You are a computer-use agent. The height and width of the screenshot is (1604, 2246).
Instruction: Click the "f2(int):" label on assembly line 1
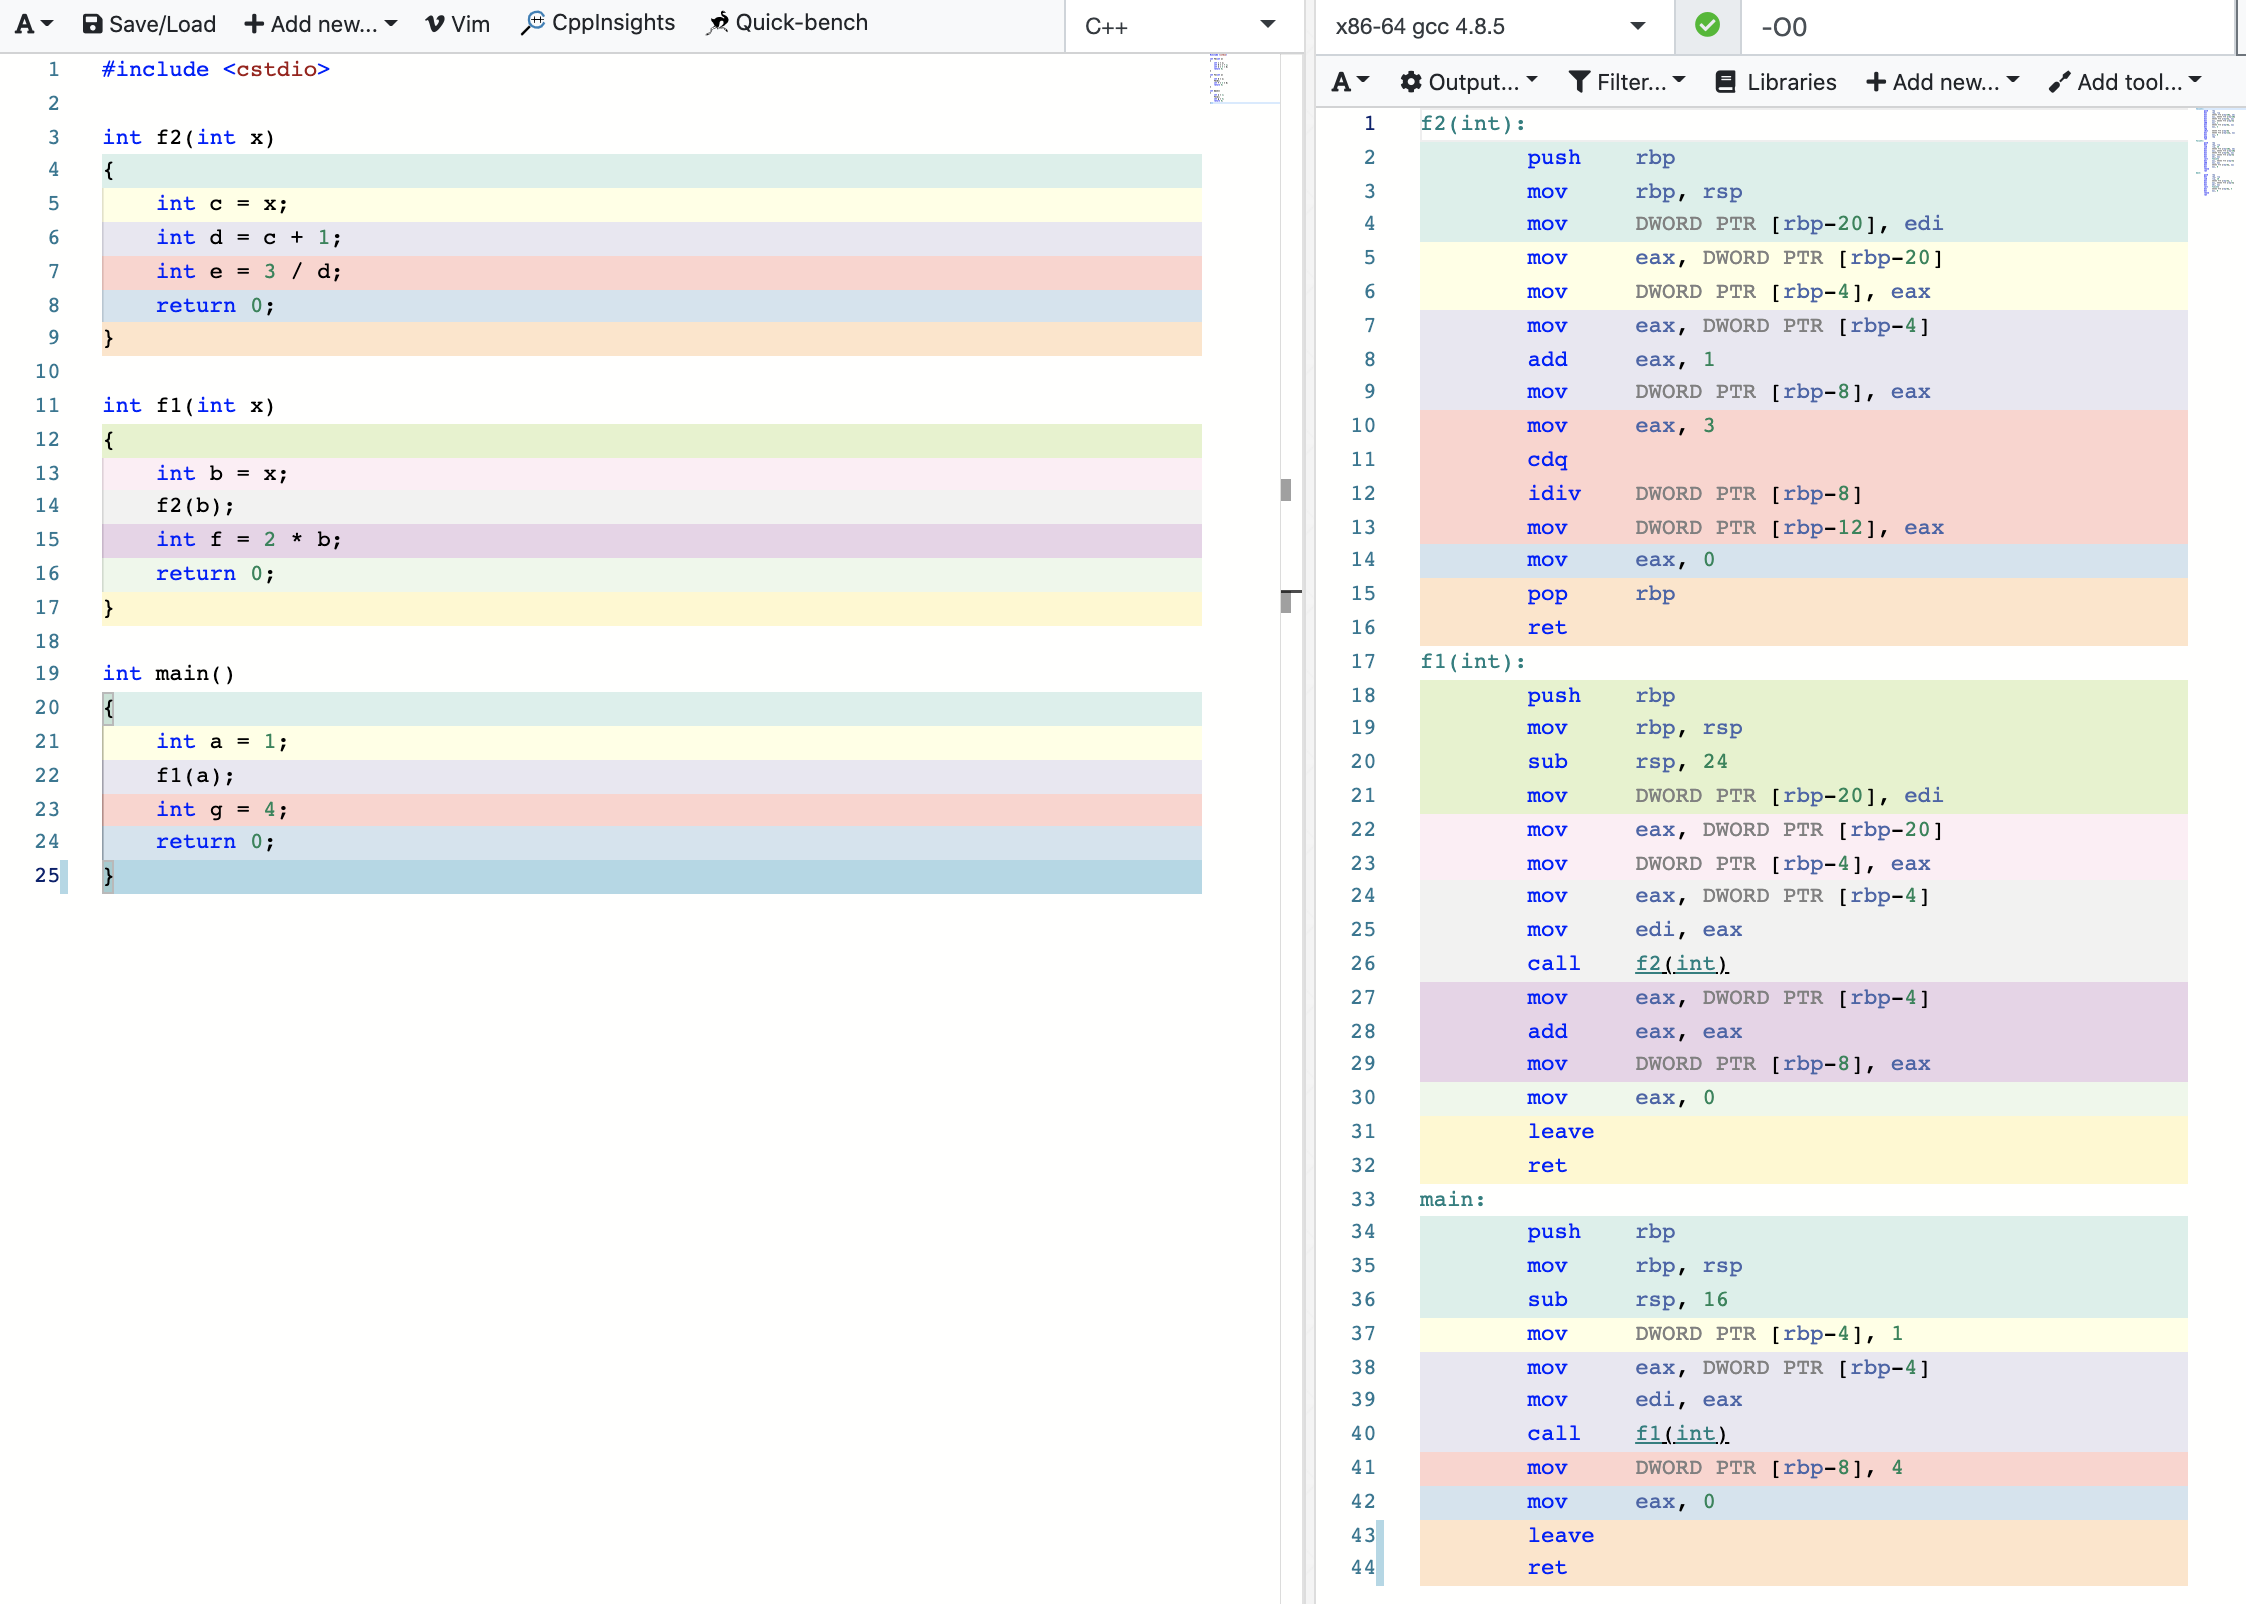click(1473, 123)
